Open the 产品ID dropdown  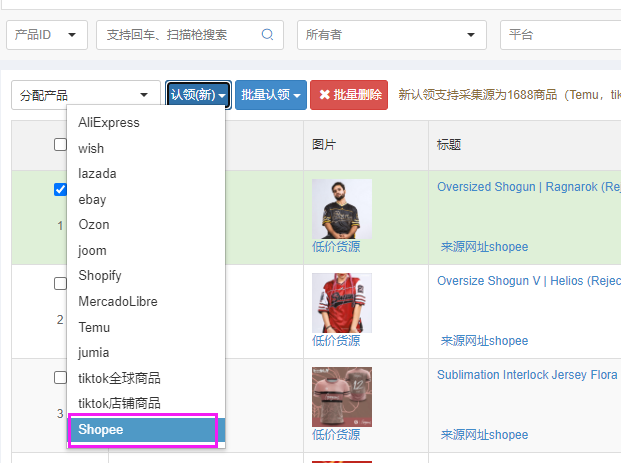47,35
